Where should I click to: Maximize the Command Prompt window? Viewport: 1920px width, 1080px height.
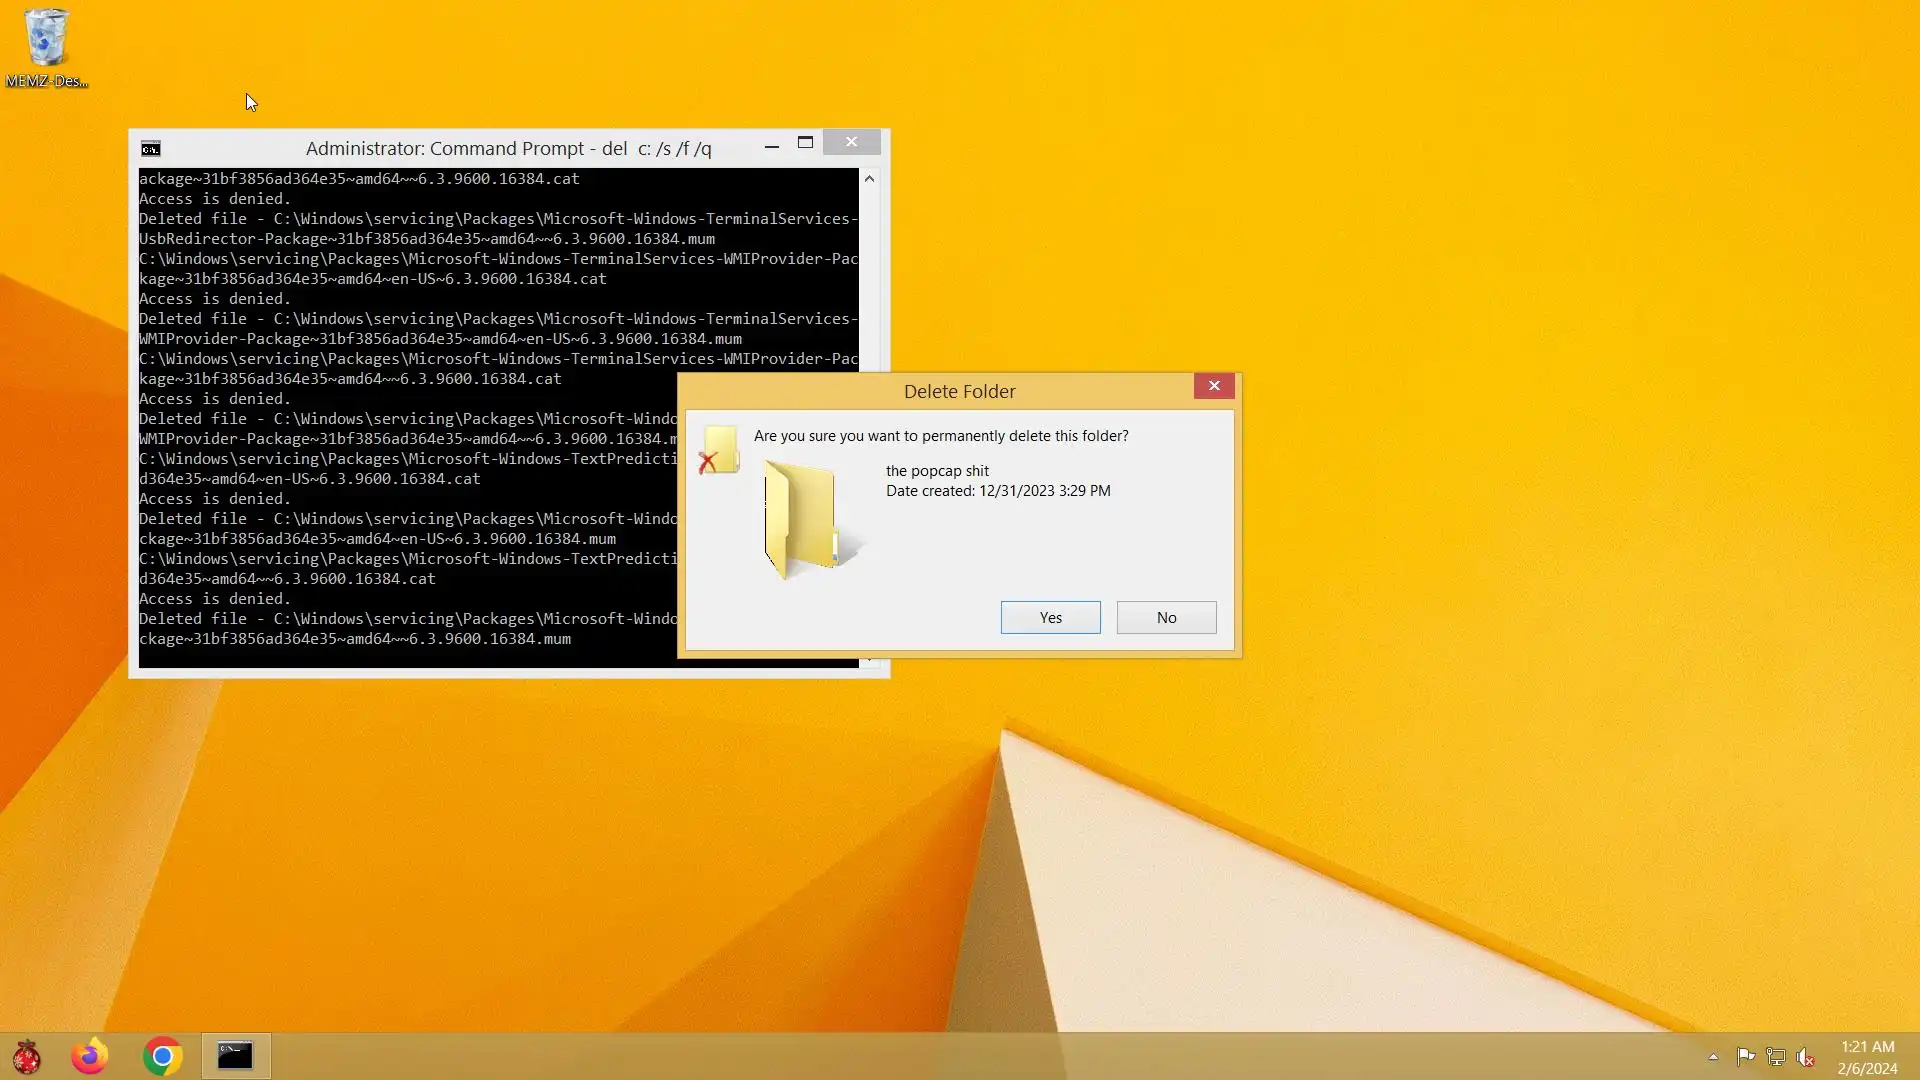click(805, 143)
